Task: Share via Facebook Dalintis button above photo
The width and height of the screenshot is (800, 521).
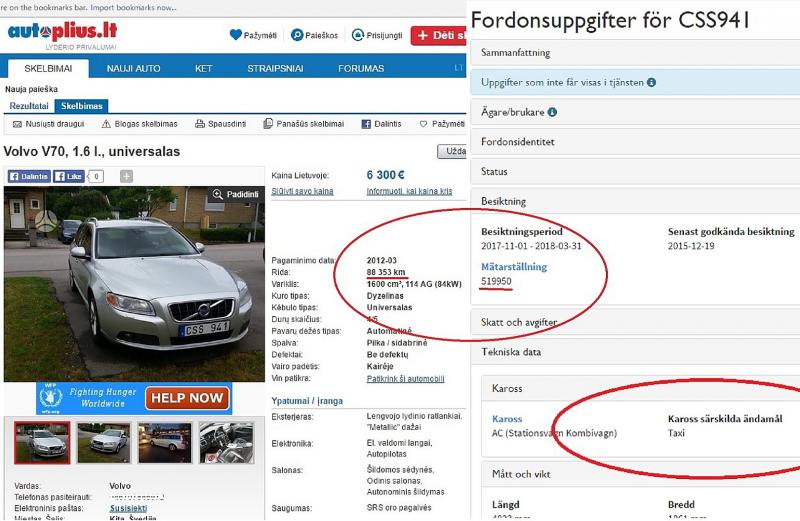Action: (29, 177)
